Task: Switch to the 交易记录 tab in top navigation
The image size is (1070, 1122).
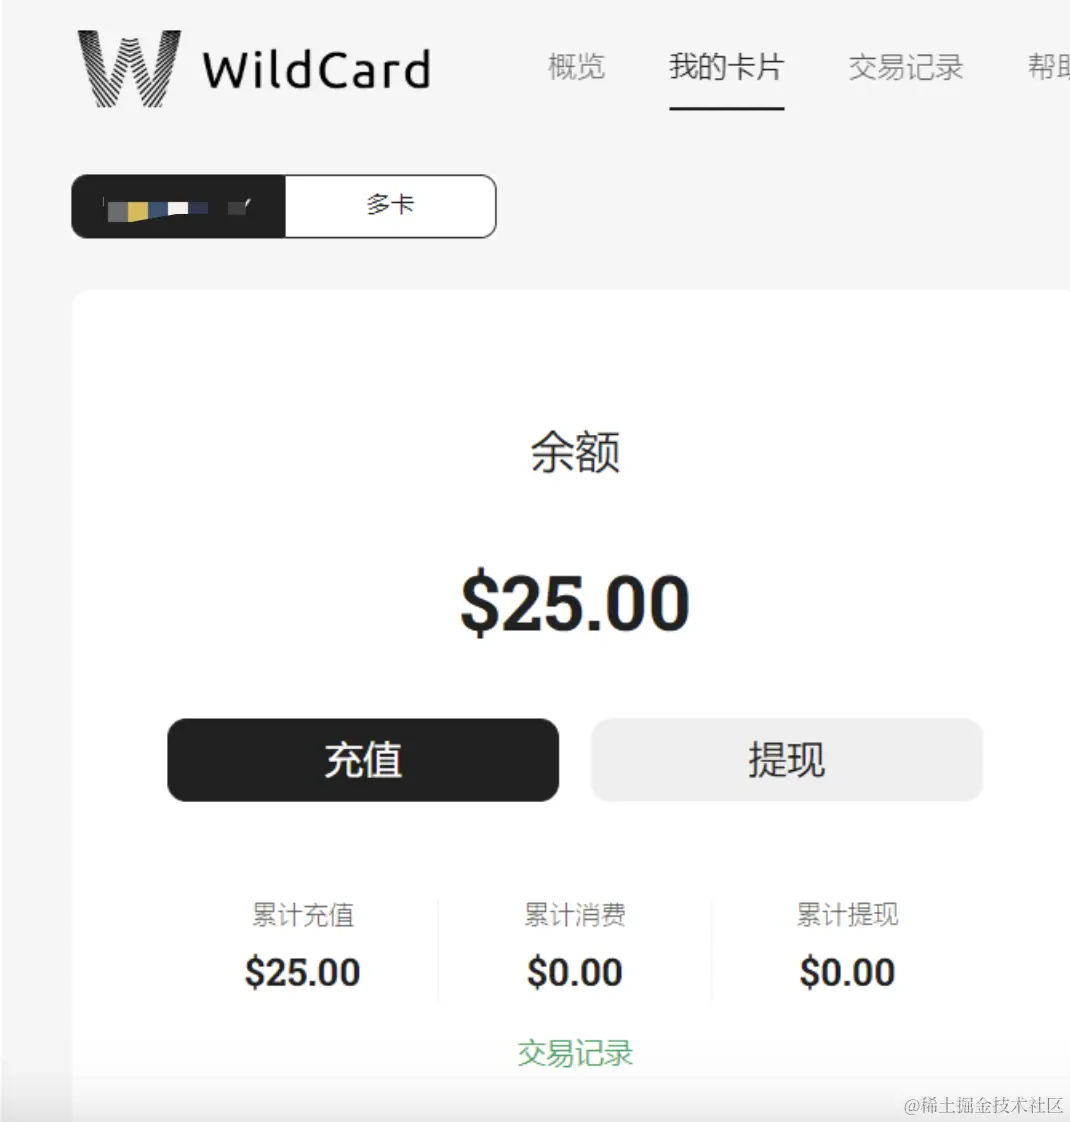Action: click(x=906, y=67)
